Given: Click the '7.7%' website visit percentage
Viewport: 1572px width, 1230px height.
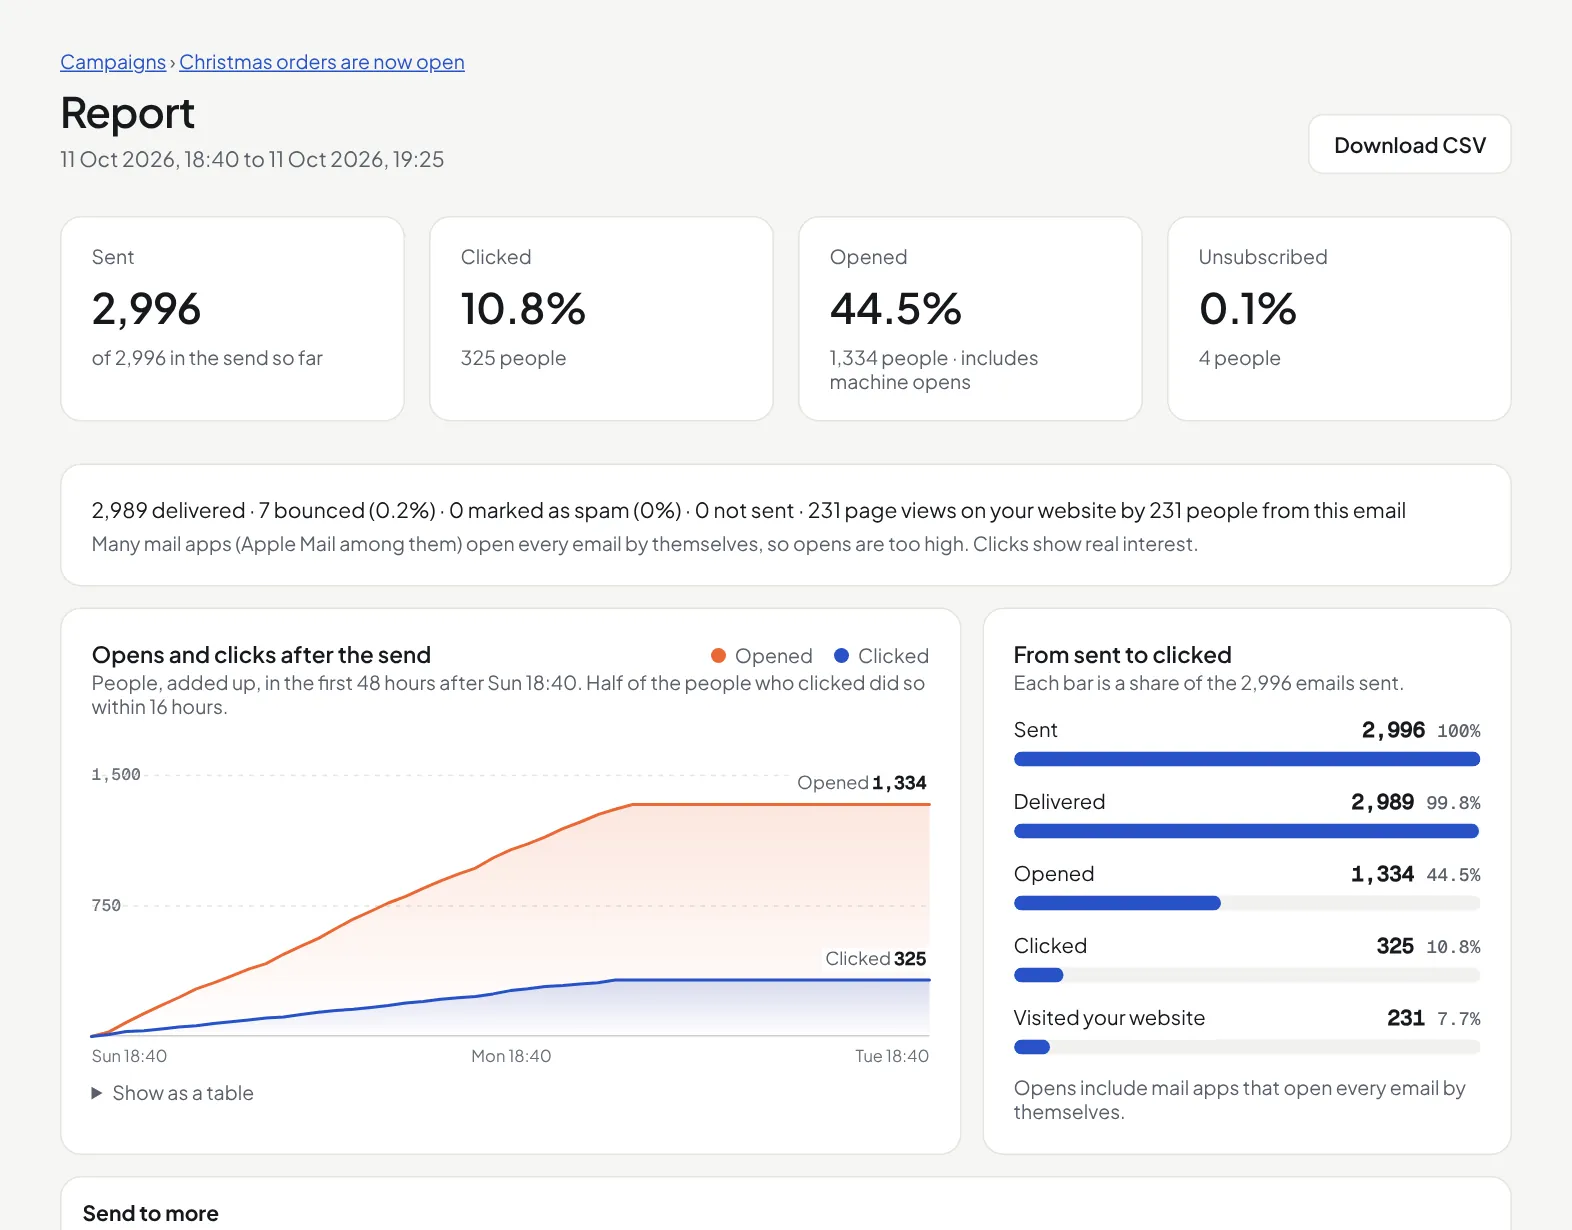Looking at the screenshot, I should 1459,1019.
